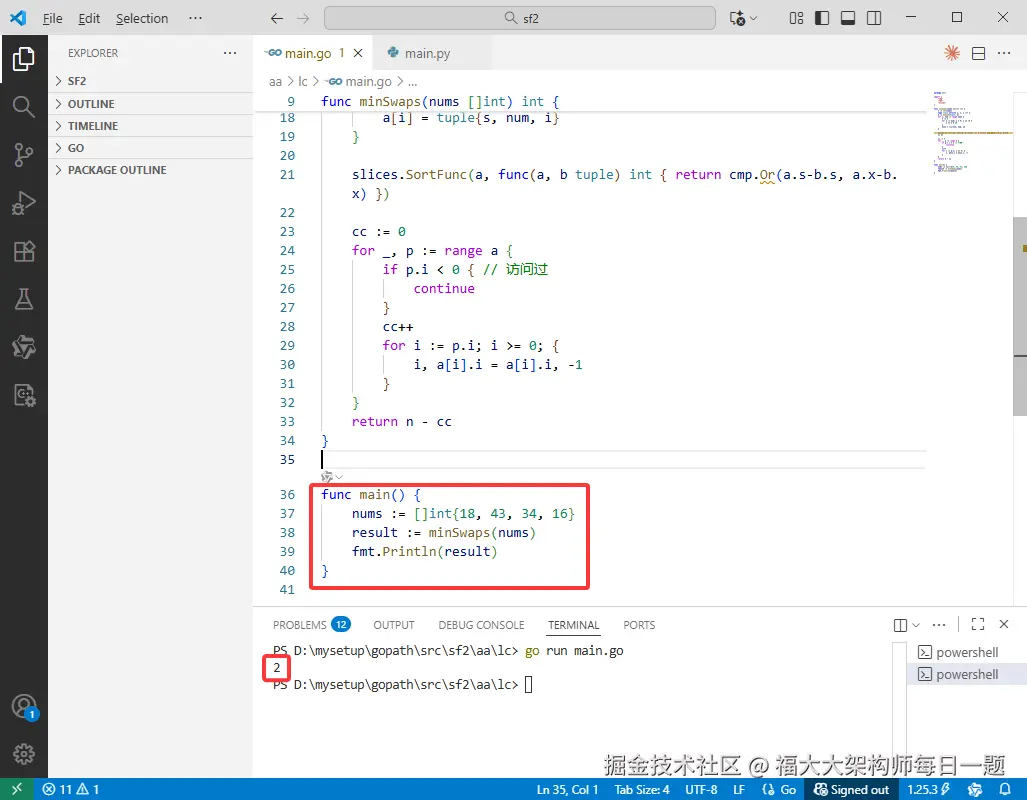1027x800 pixels.
Task: Click Ln 35, Col 1 in status bar
Action: 567,790
